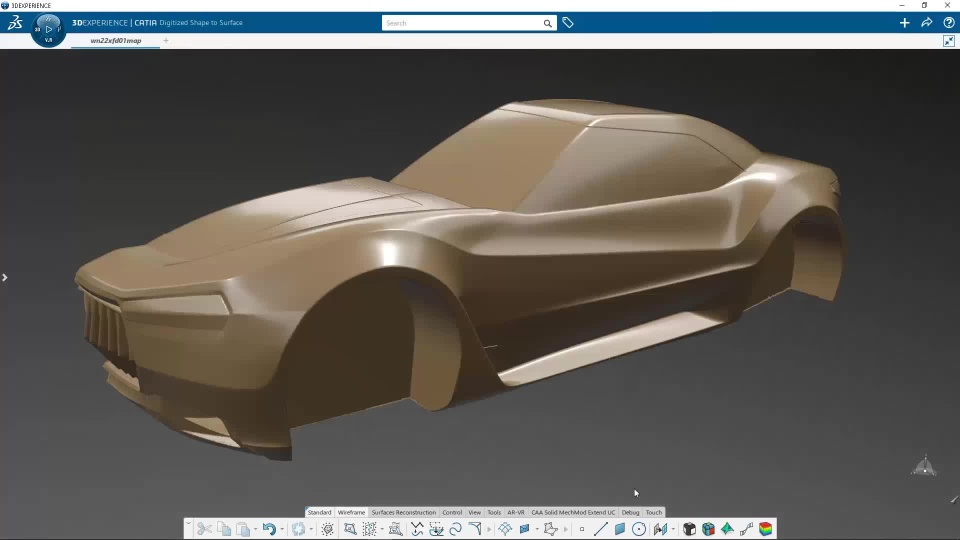Image resolution: width=960 pixels, height=540 pixels.
Task: Click the Undo arrow icon
Action: [x=268, y=529]
